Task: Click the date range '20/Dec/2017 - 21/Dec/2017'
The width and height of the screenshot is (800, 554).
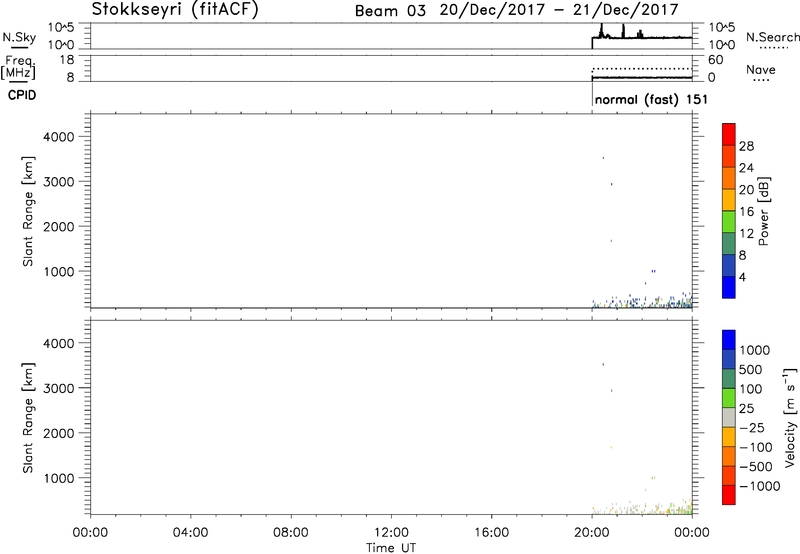Action: tap(559, 10)
